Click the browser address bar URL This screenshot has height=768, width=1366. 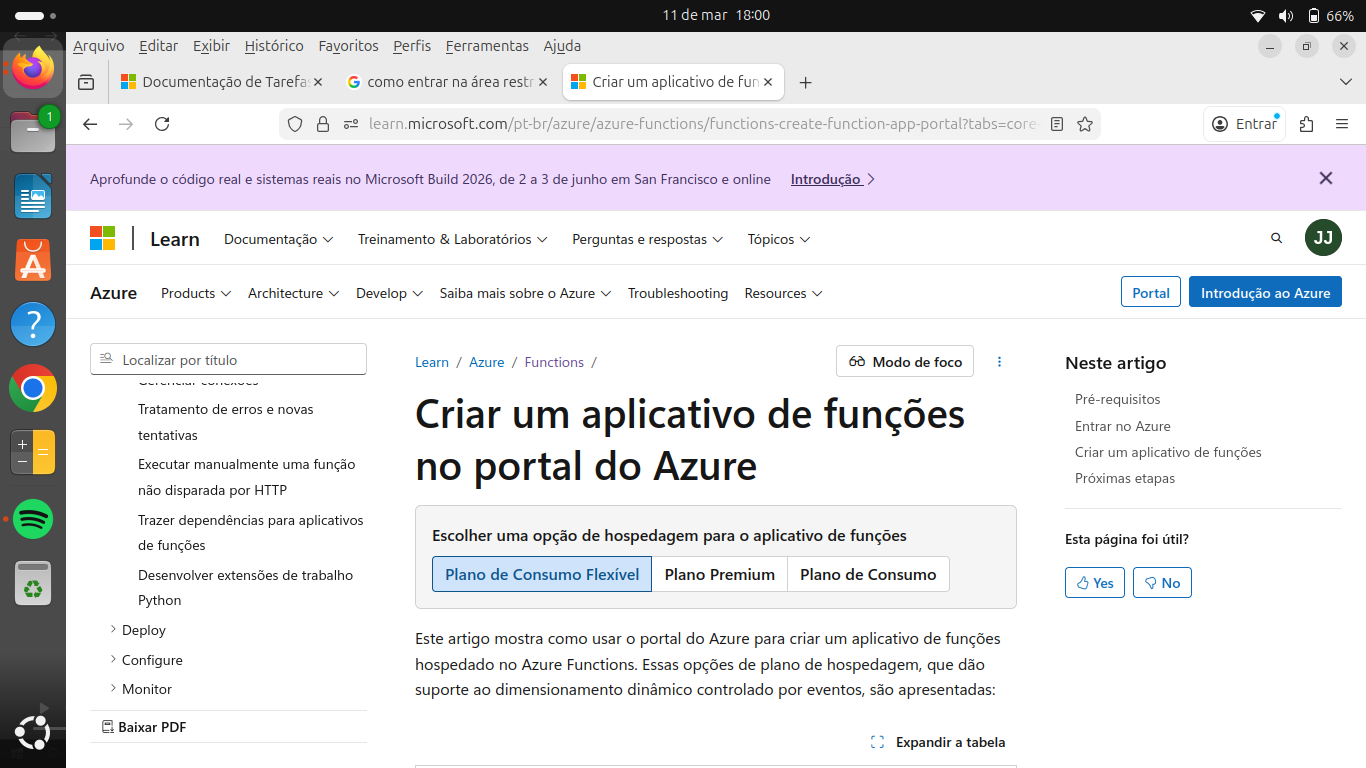tap(703, 124)
